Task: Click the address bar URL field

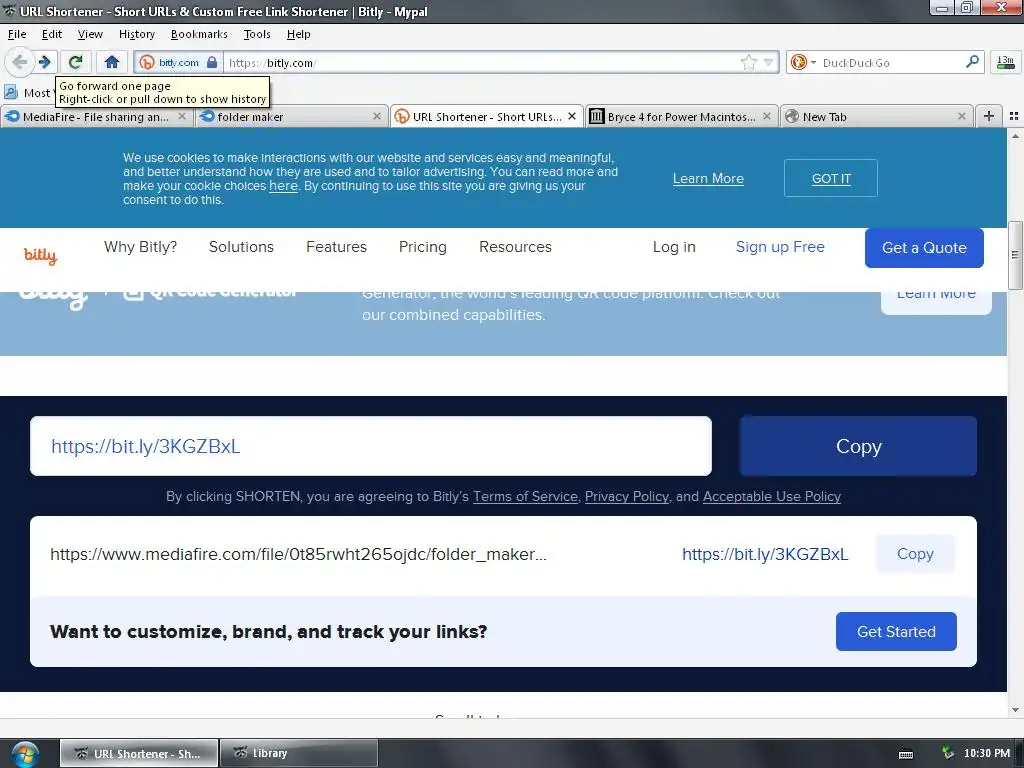Action: [480, 63]
